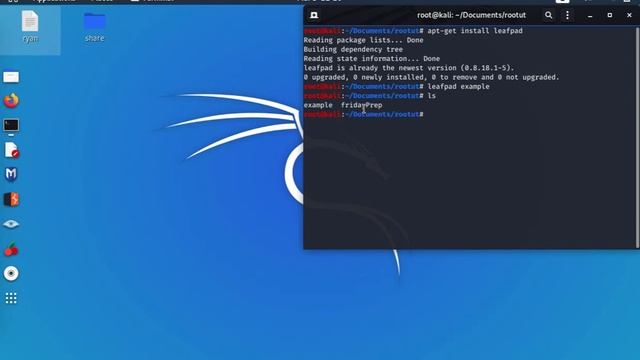Select the ryan file on the desktop
This screenshot has width=640, height=360.
(x=30, y=27)
